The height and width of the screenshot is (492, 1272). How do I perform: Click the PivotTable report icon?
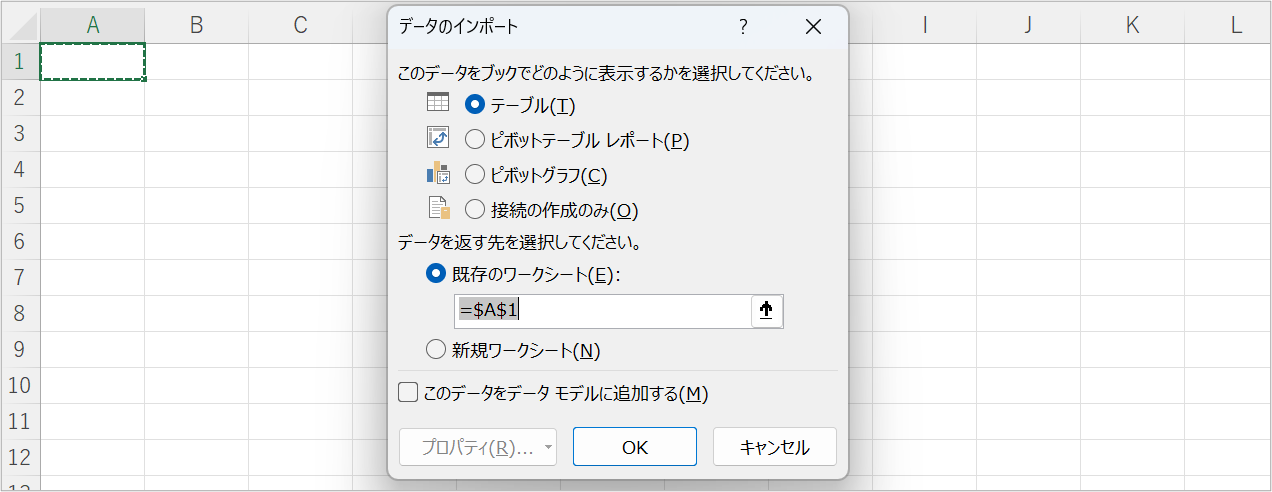point(438,138)
